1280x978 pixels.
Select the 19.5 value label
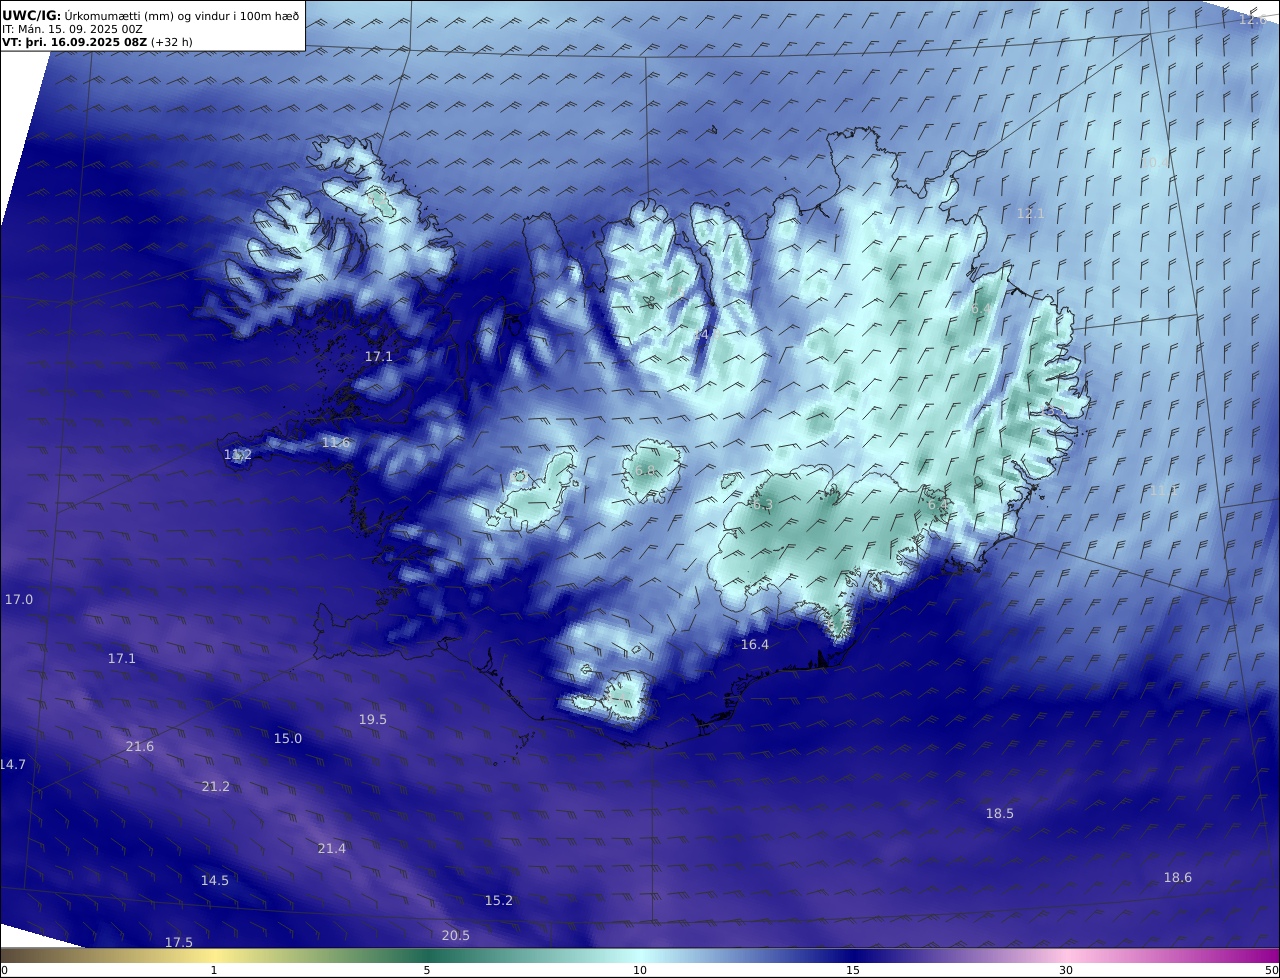373,720
